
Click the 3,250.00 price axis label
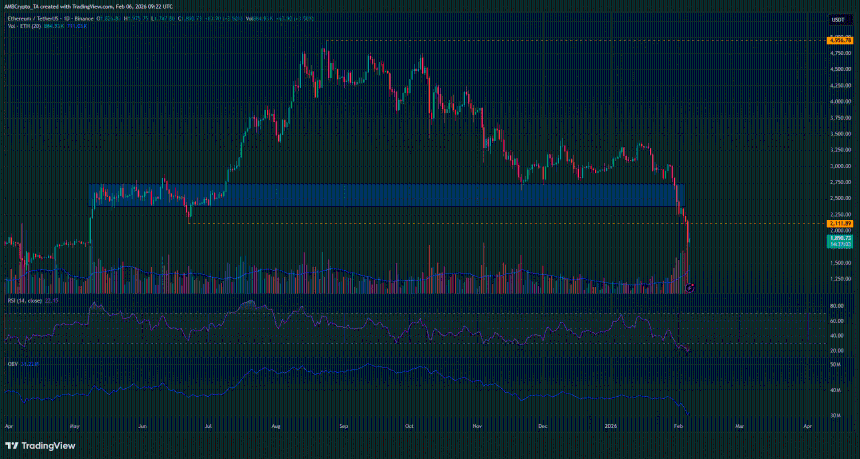coord(839,150)
